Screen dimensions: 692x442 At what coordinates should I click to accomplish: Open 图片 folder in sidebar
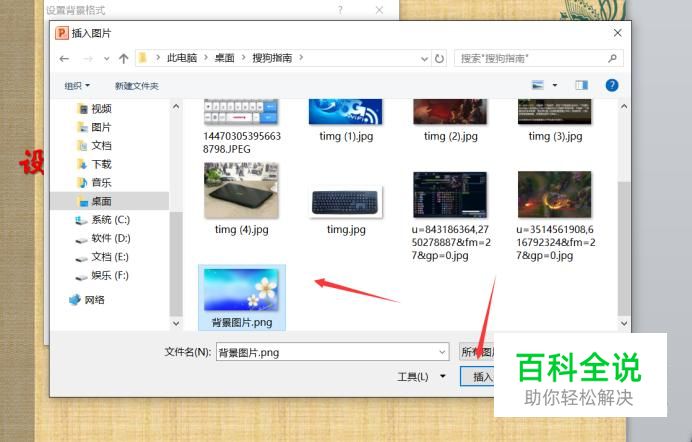94,127
